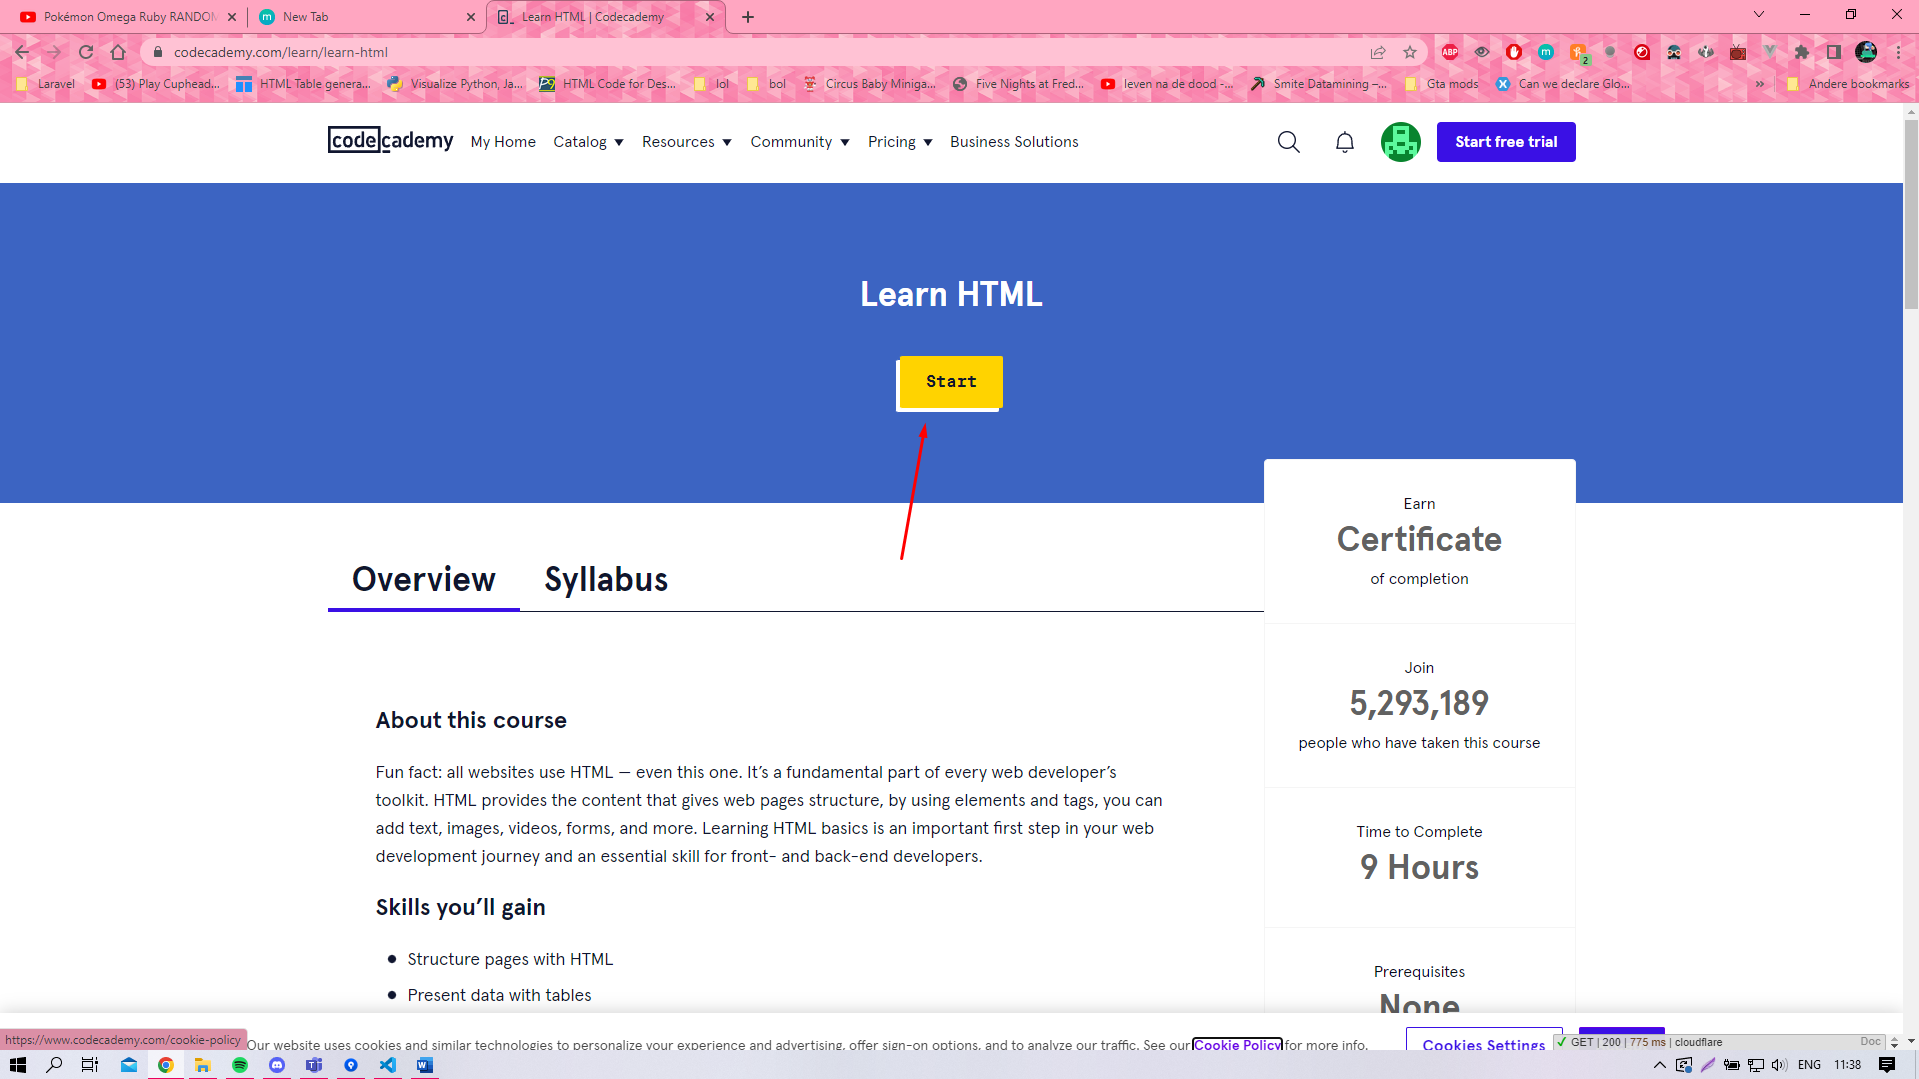The height and width of the screenshot is (1079, 1919).
Task: Show hidden bookmarks with the chevron
Action: (1759, 84)
